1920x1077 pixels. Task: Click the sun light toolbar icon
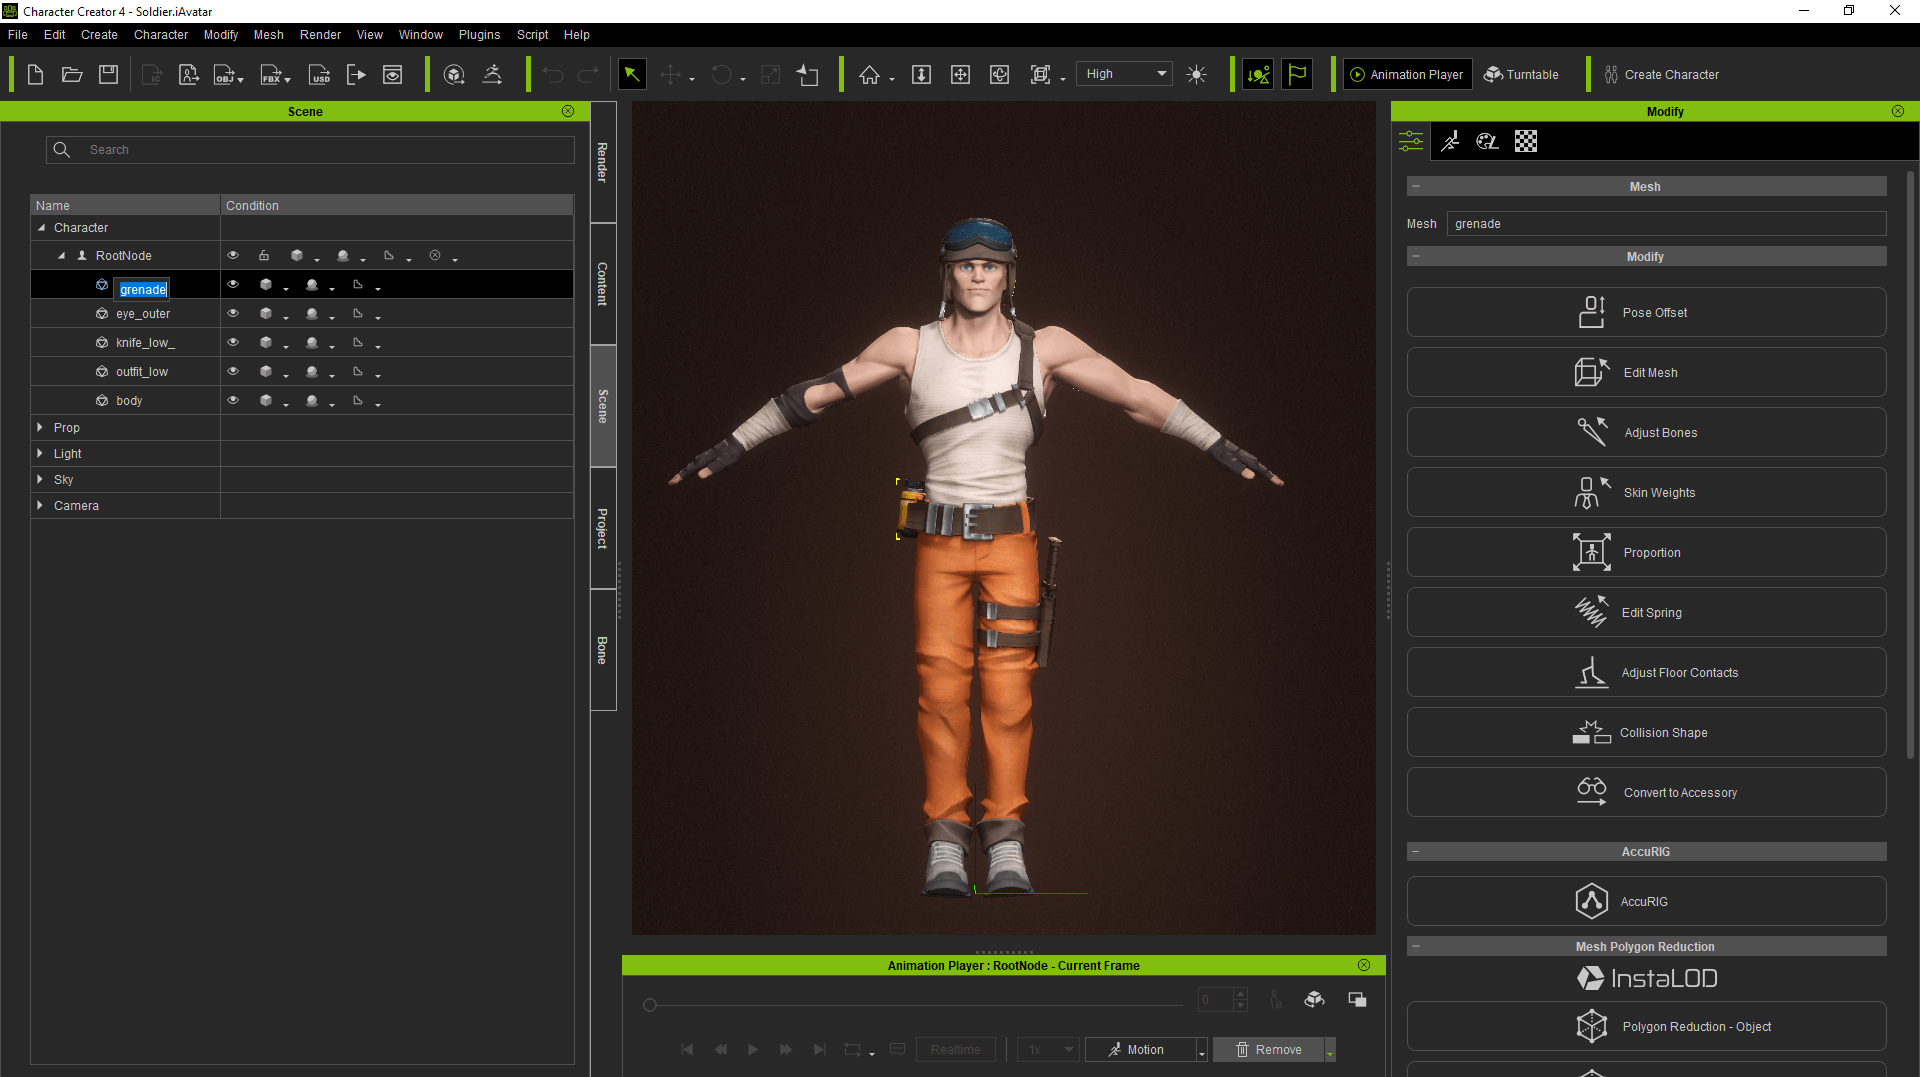click(x=1196, y=75)
